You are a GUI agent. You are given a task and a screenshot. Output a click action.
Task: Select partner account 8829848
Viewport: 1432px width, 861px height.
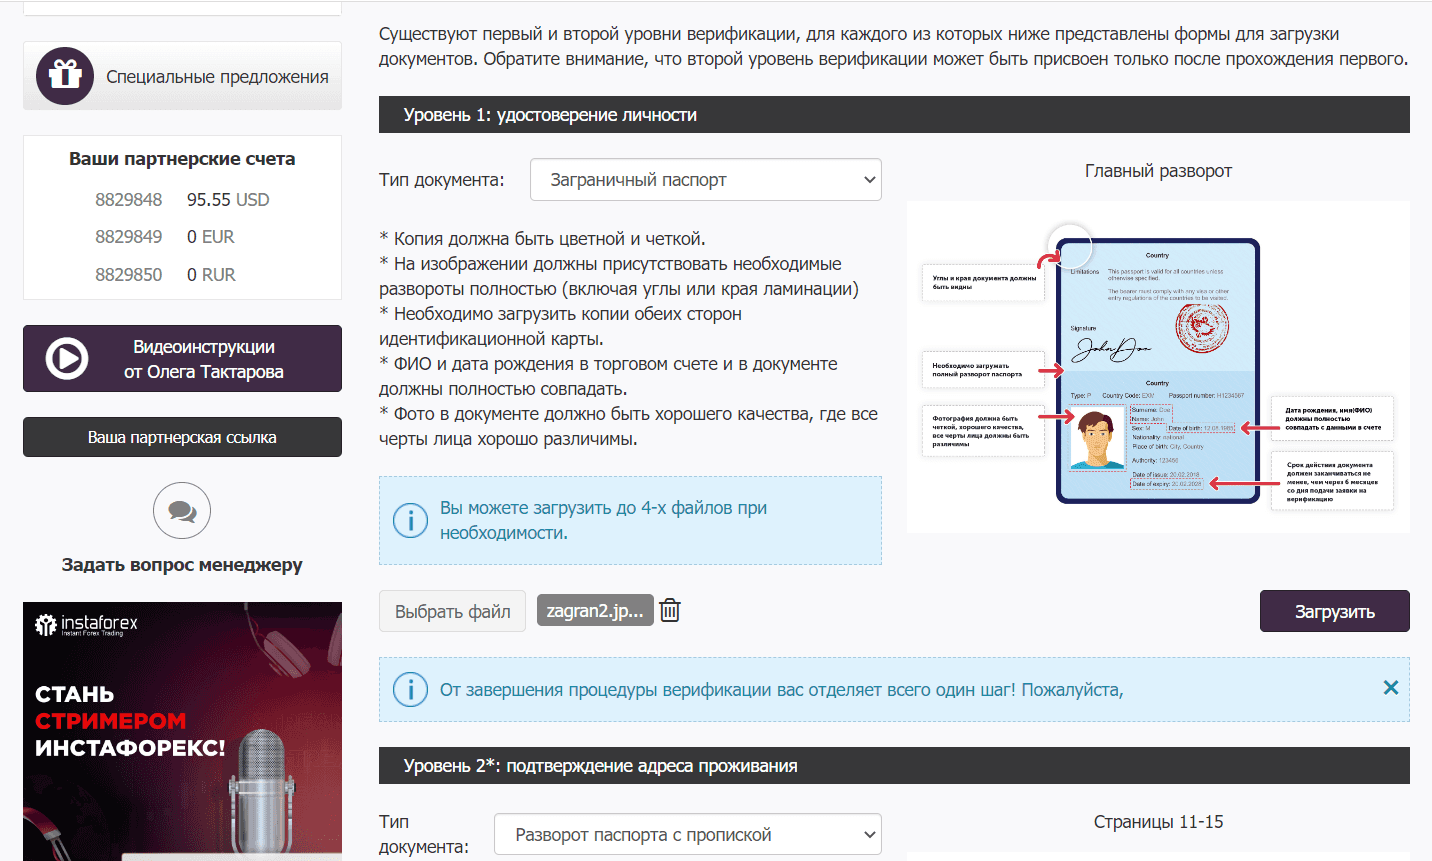(182, 200)
